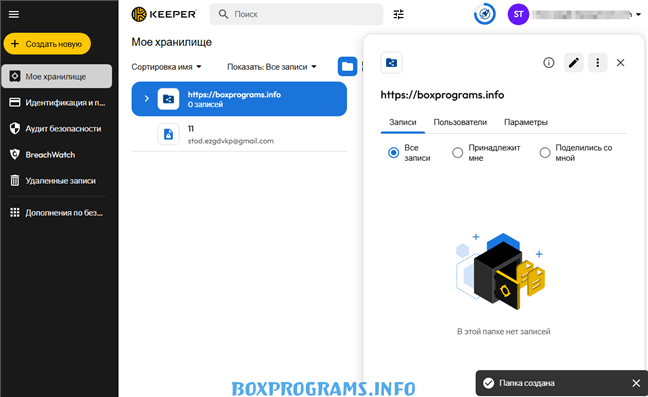Click the sync status circular icon

[484, 14]
